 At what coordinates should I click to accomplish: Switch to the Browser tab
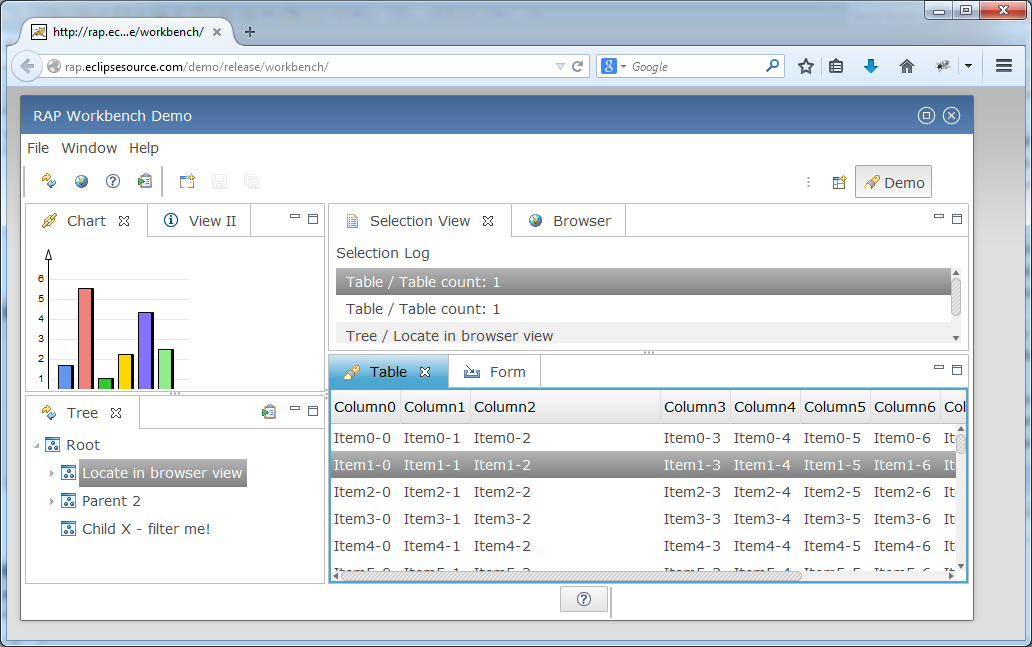(569, 220)
